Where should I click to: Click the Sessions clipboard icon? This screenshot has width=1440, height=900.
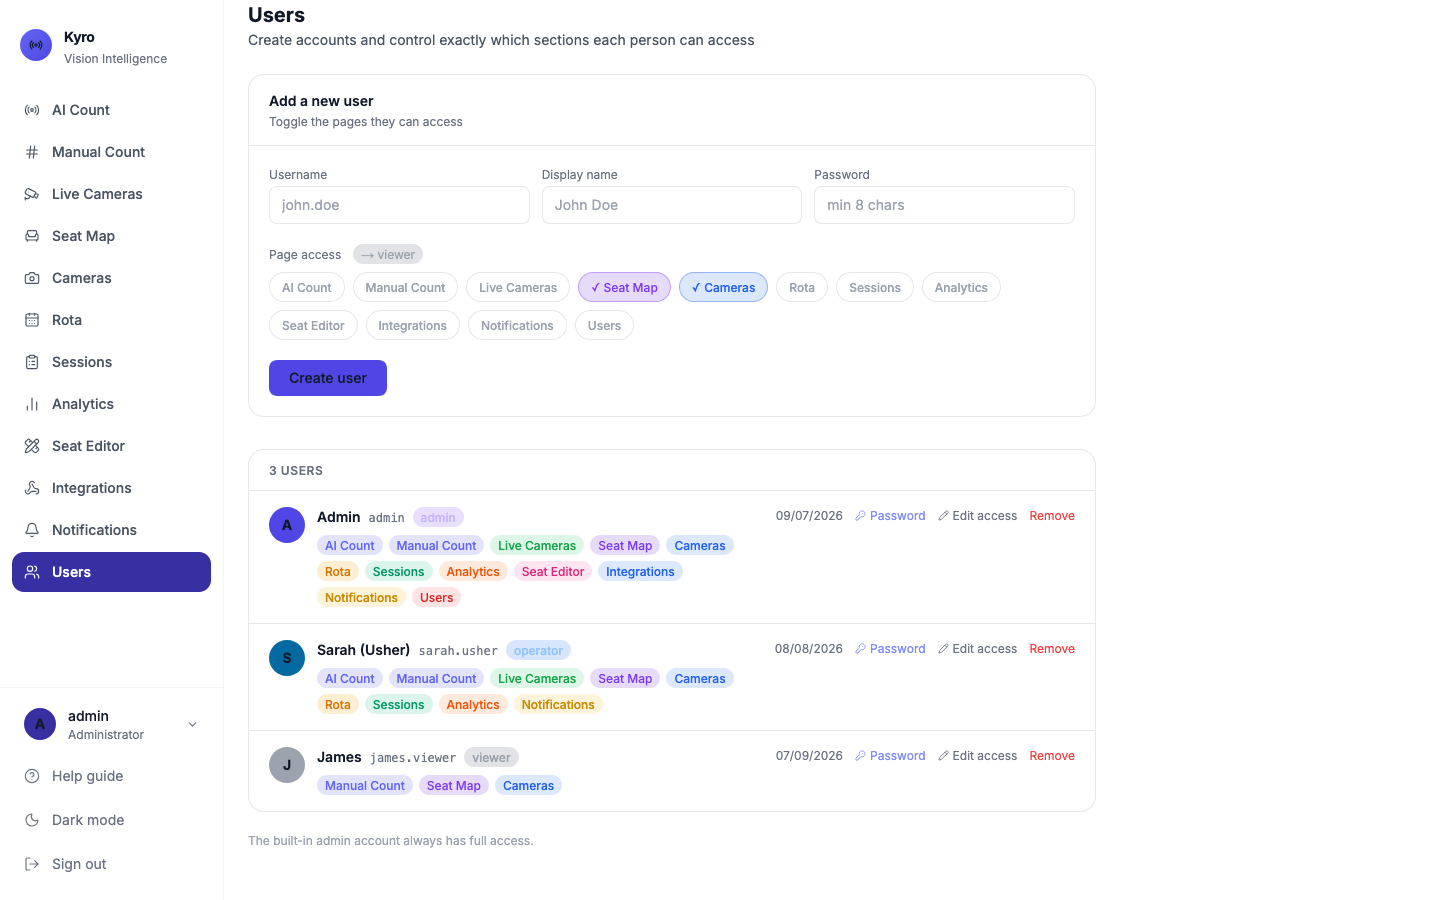pyautogui.click(x=32, y=362)
